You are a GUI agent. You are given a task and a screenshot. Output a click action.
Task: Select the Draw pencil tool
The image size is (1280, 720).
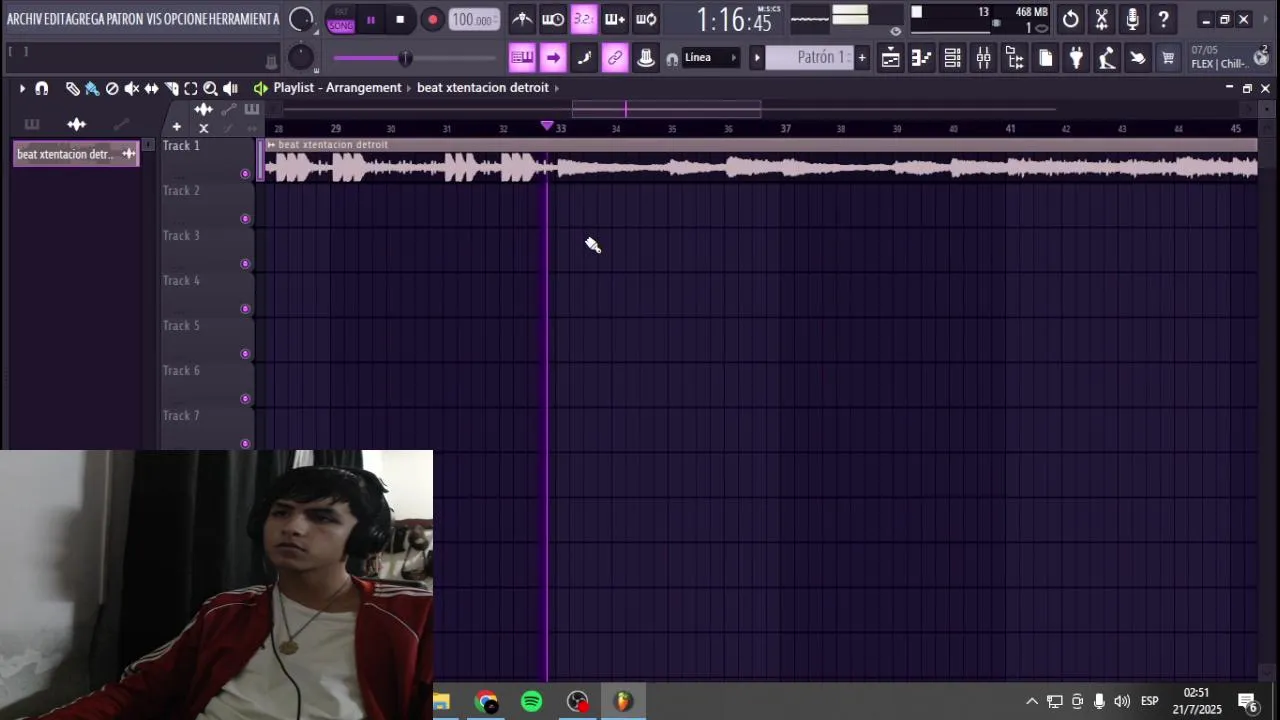72,88
